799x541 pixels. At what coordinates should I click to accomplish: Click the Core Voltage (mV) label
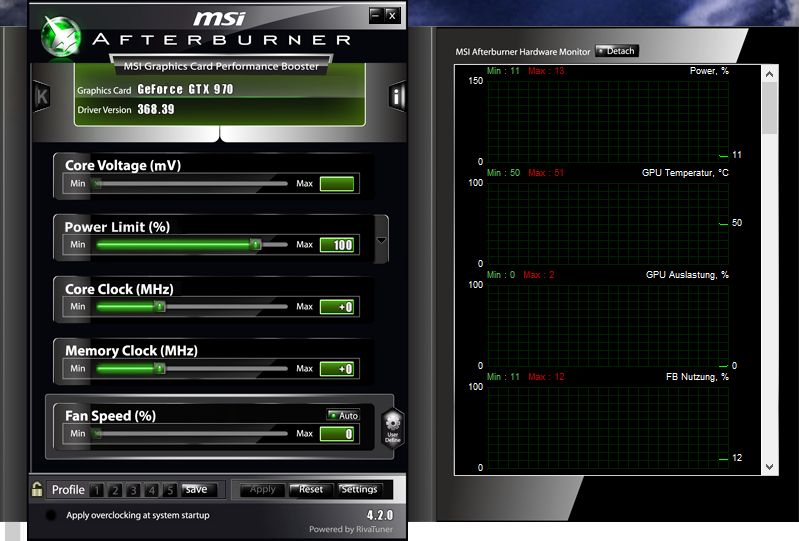123,166
